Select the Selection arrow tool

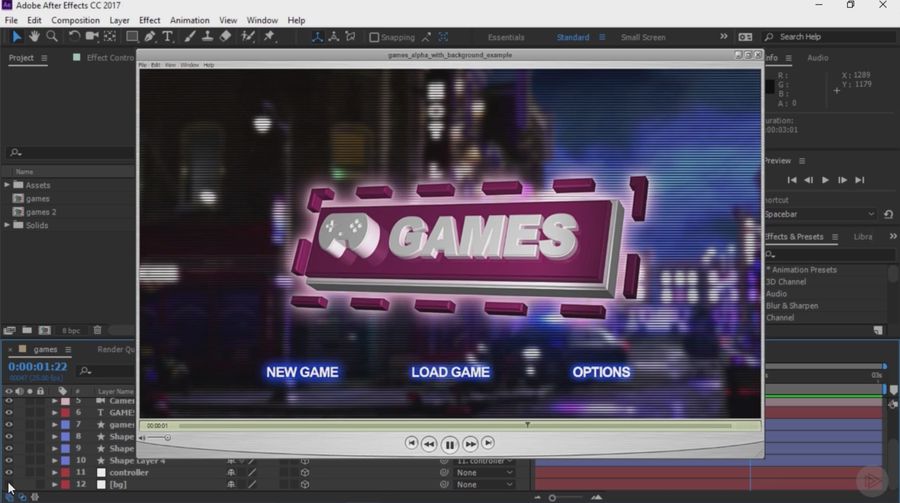point(16,37)
